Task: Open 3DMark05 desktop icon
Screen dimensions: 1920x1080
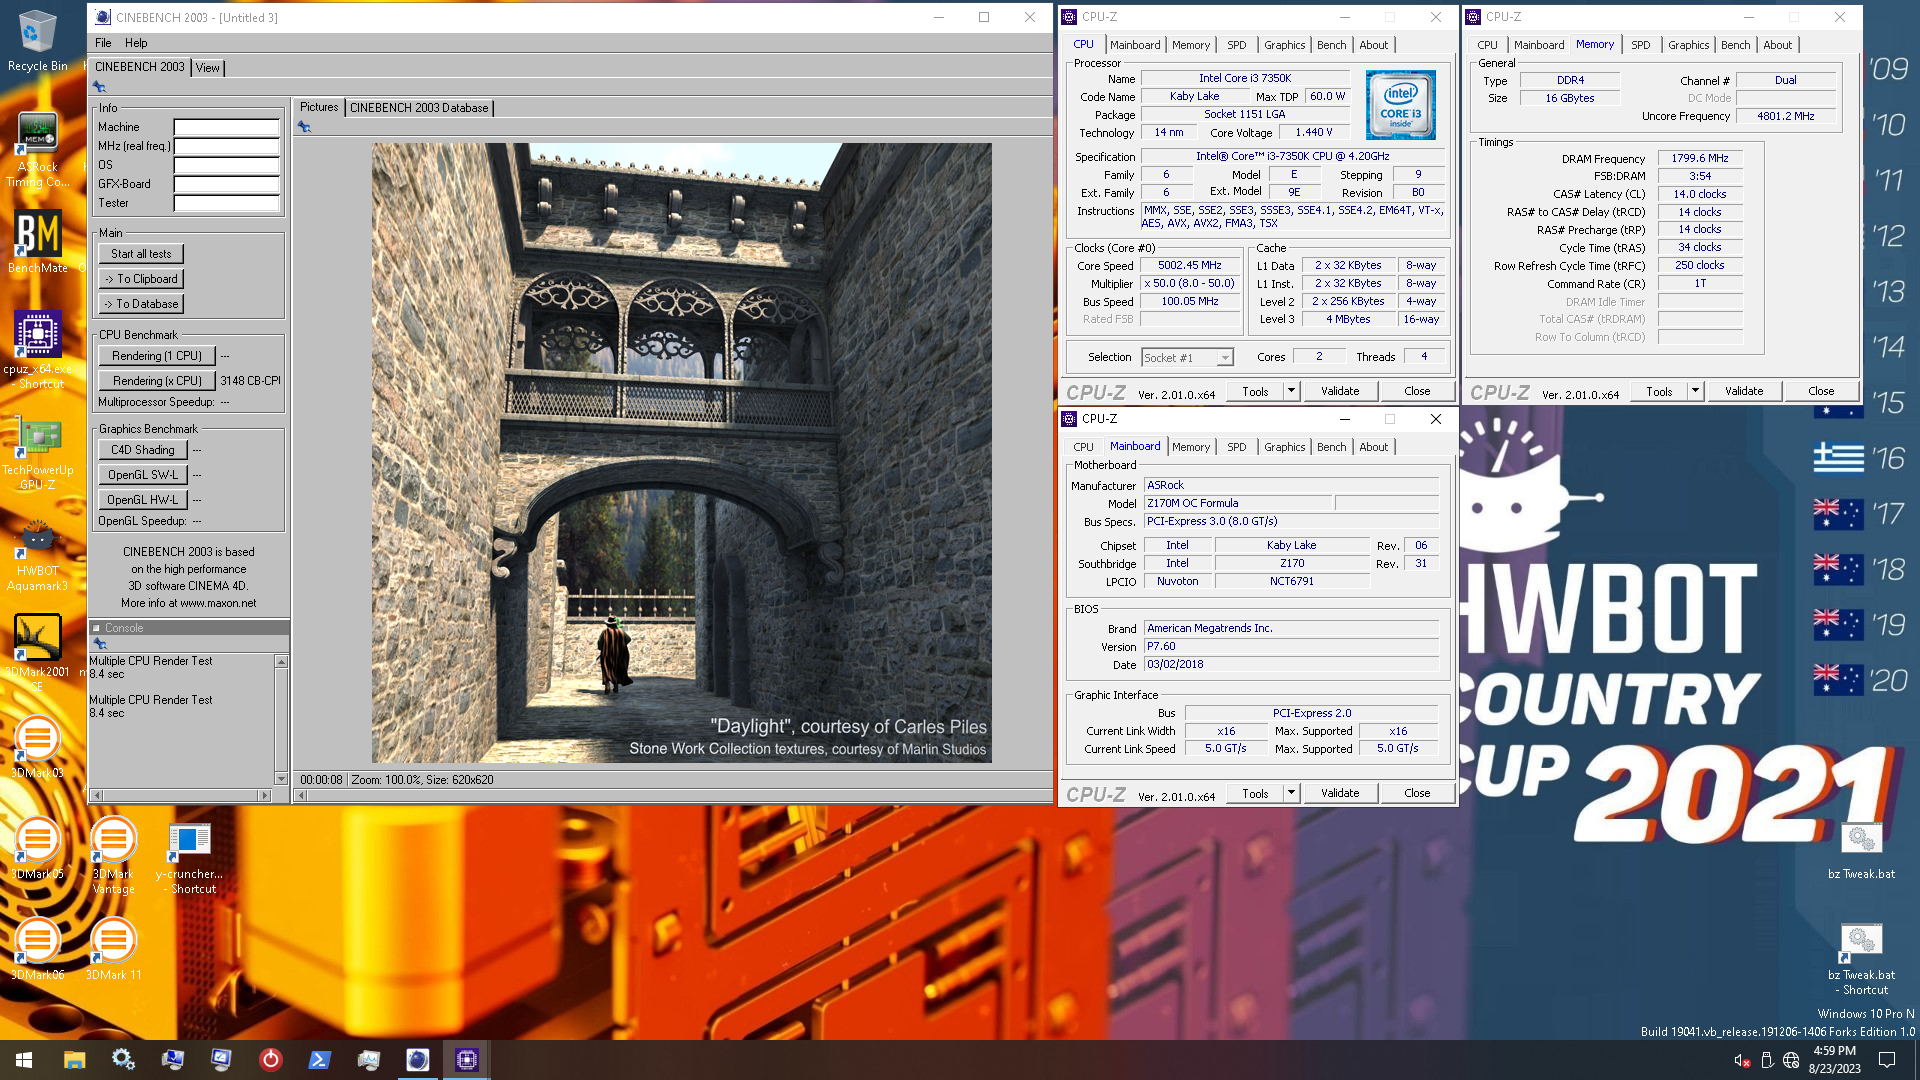Action: pos(37,848)
